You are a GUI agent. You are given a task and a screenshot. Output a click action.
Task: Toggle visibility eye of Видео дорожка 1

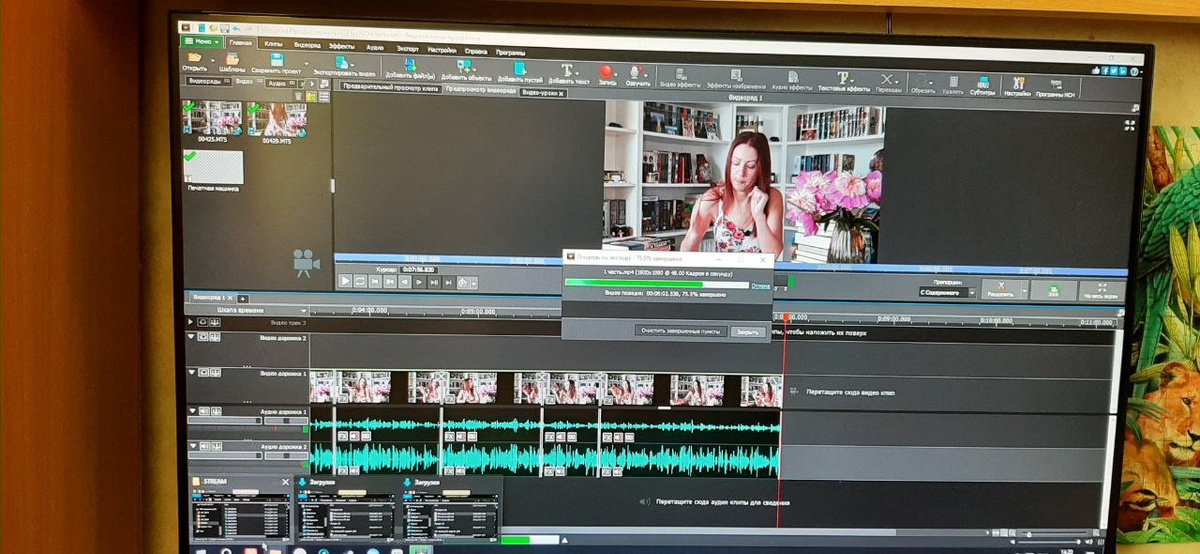(x=204, y=372)
